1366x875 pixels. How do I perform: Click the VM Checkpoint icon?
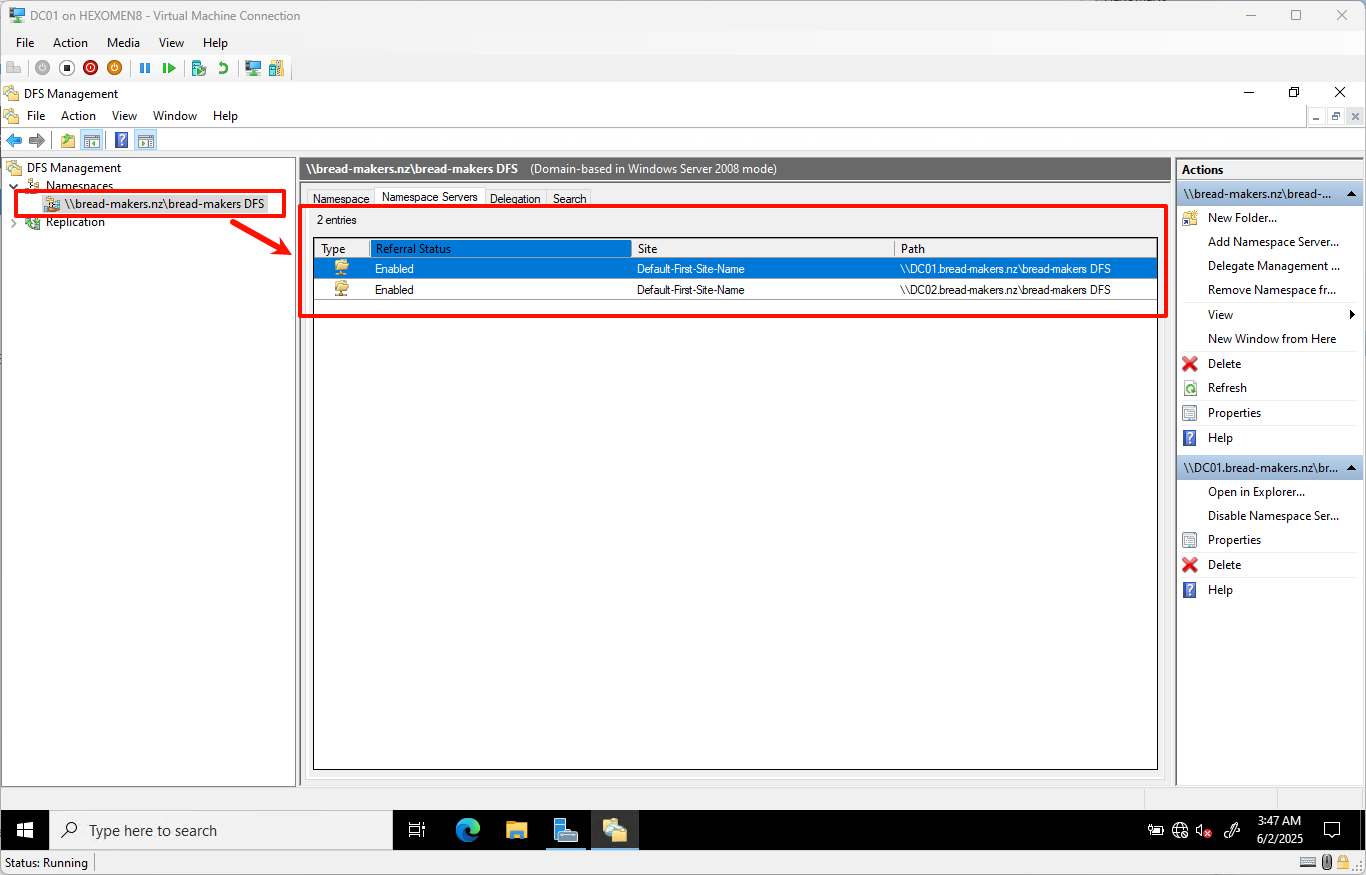(x=199, y=68)
